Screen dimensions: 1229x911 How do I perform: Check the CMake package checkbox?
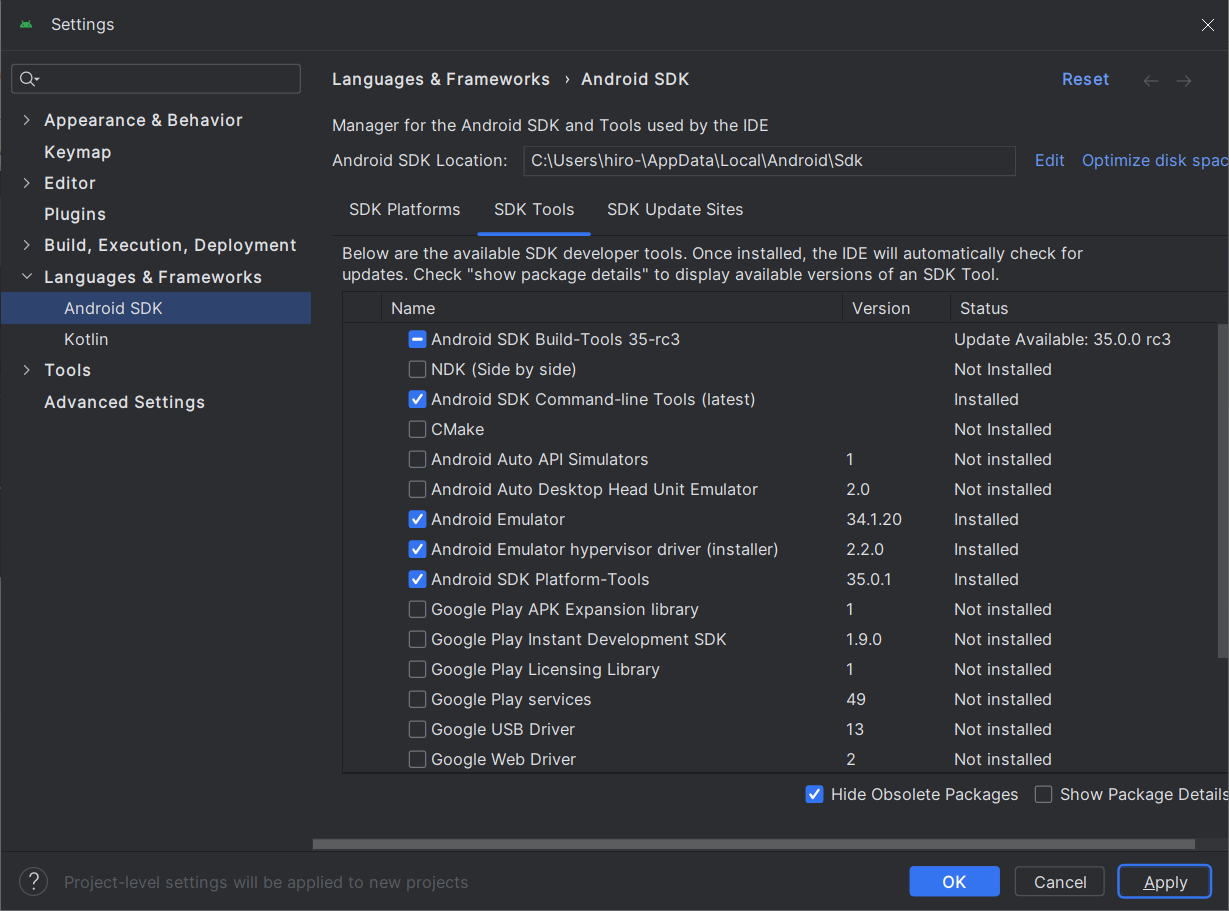pos(418,429)
